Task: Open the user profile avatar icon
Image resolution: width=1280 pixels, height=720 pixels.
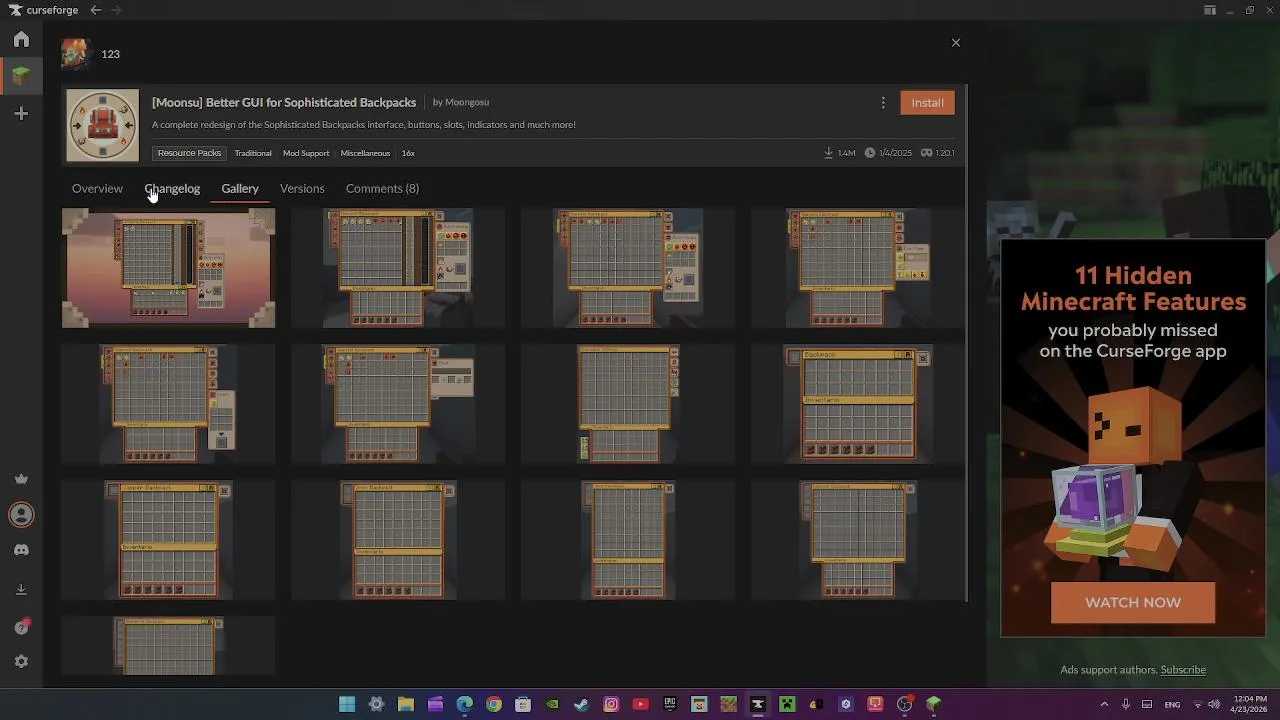Action: coord(21,515)
